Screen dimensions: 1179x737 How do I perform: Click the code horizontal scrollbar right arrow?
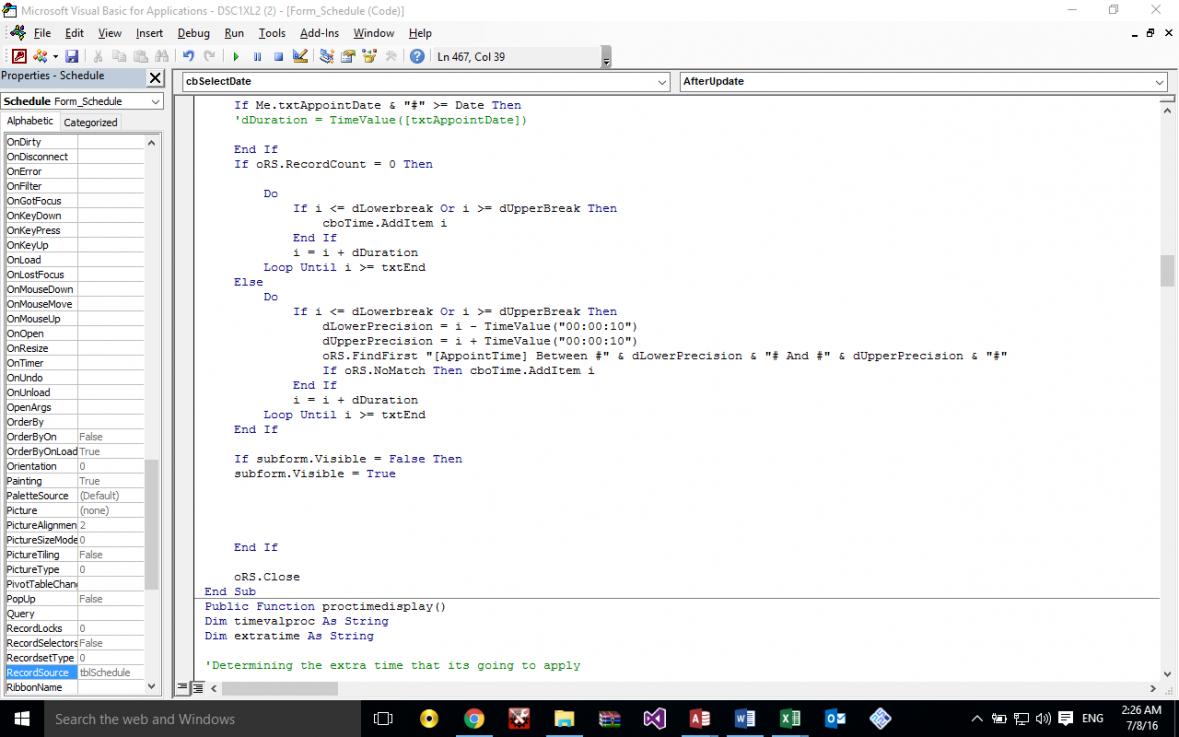point(1153,688)
